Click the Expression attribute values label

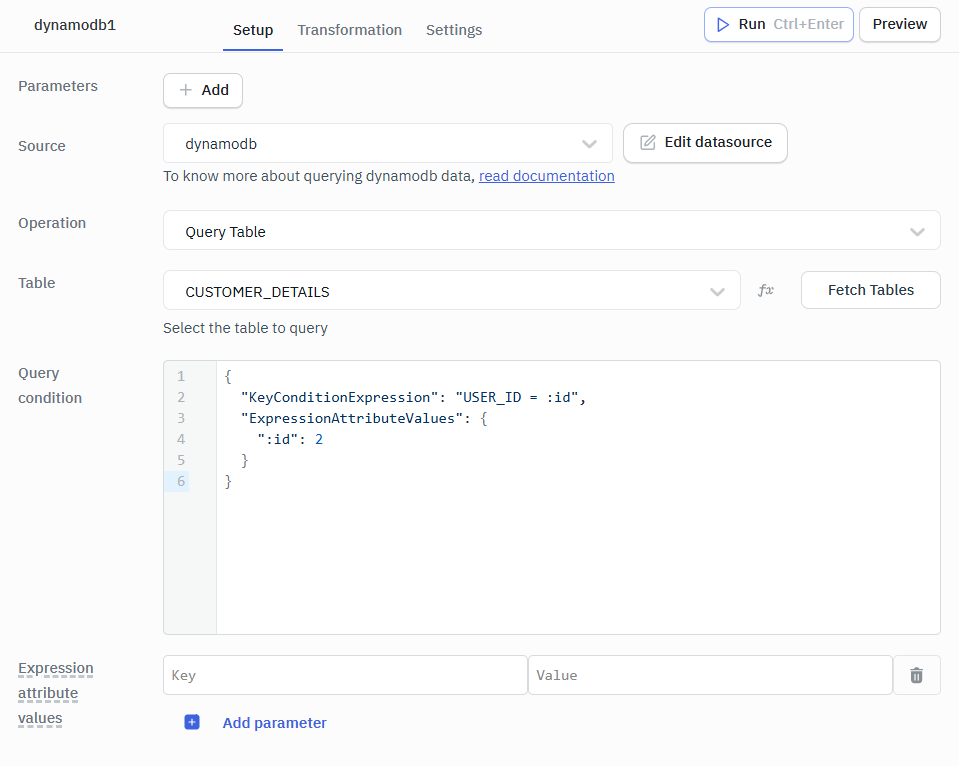(56, 693)
